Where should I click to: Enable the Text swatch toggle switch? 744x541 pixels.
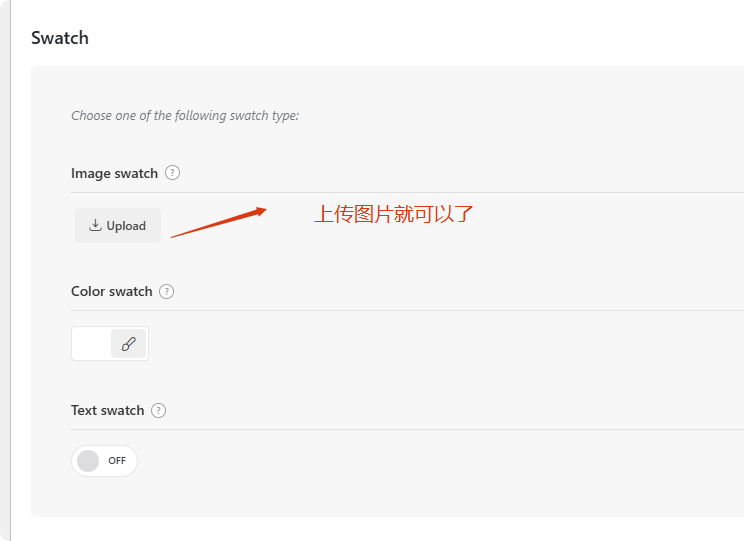click(x=104, y=461)
